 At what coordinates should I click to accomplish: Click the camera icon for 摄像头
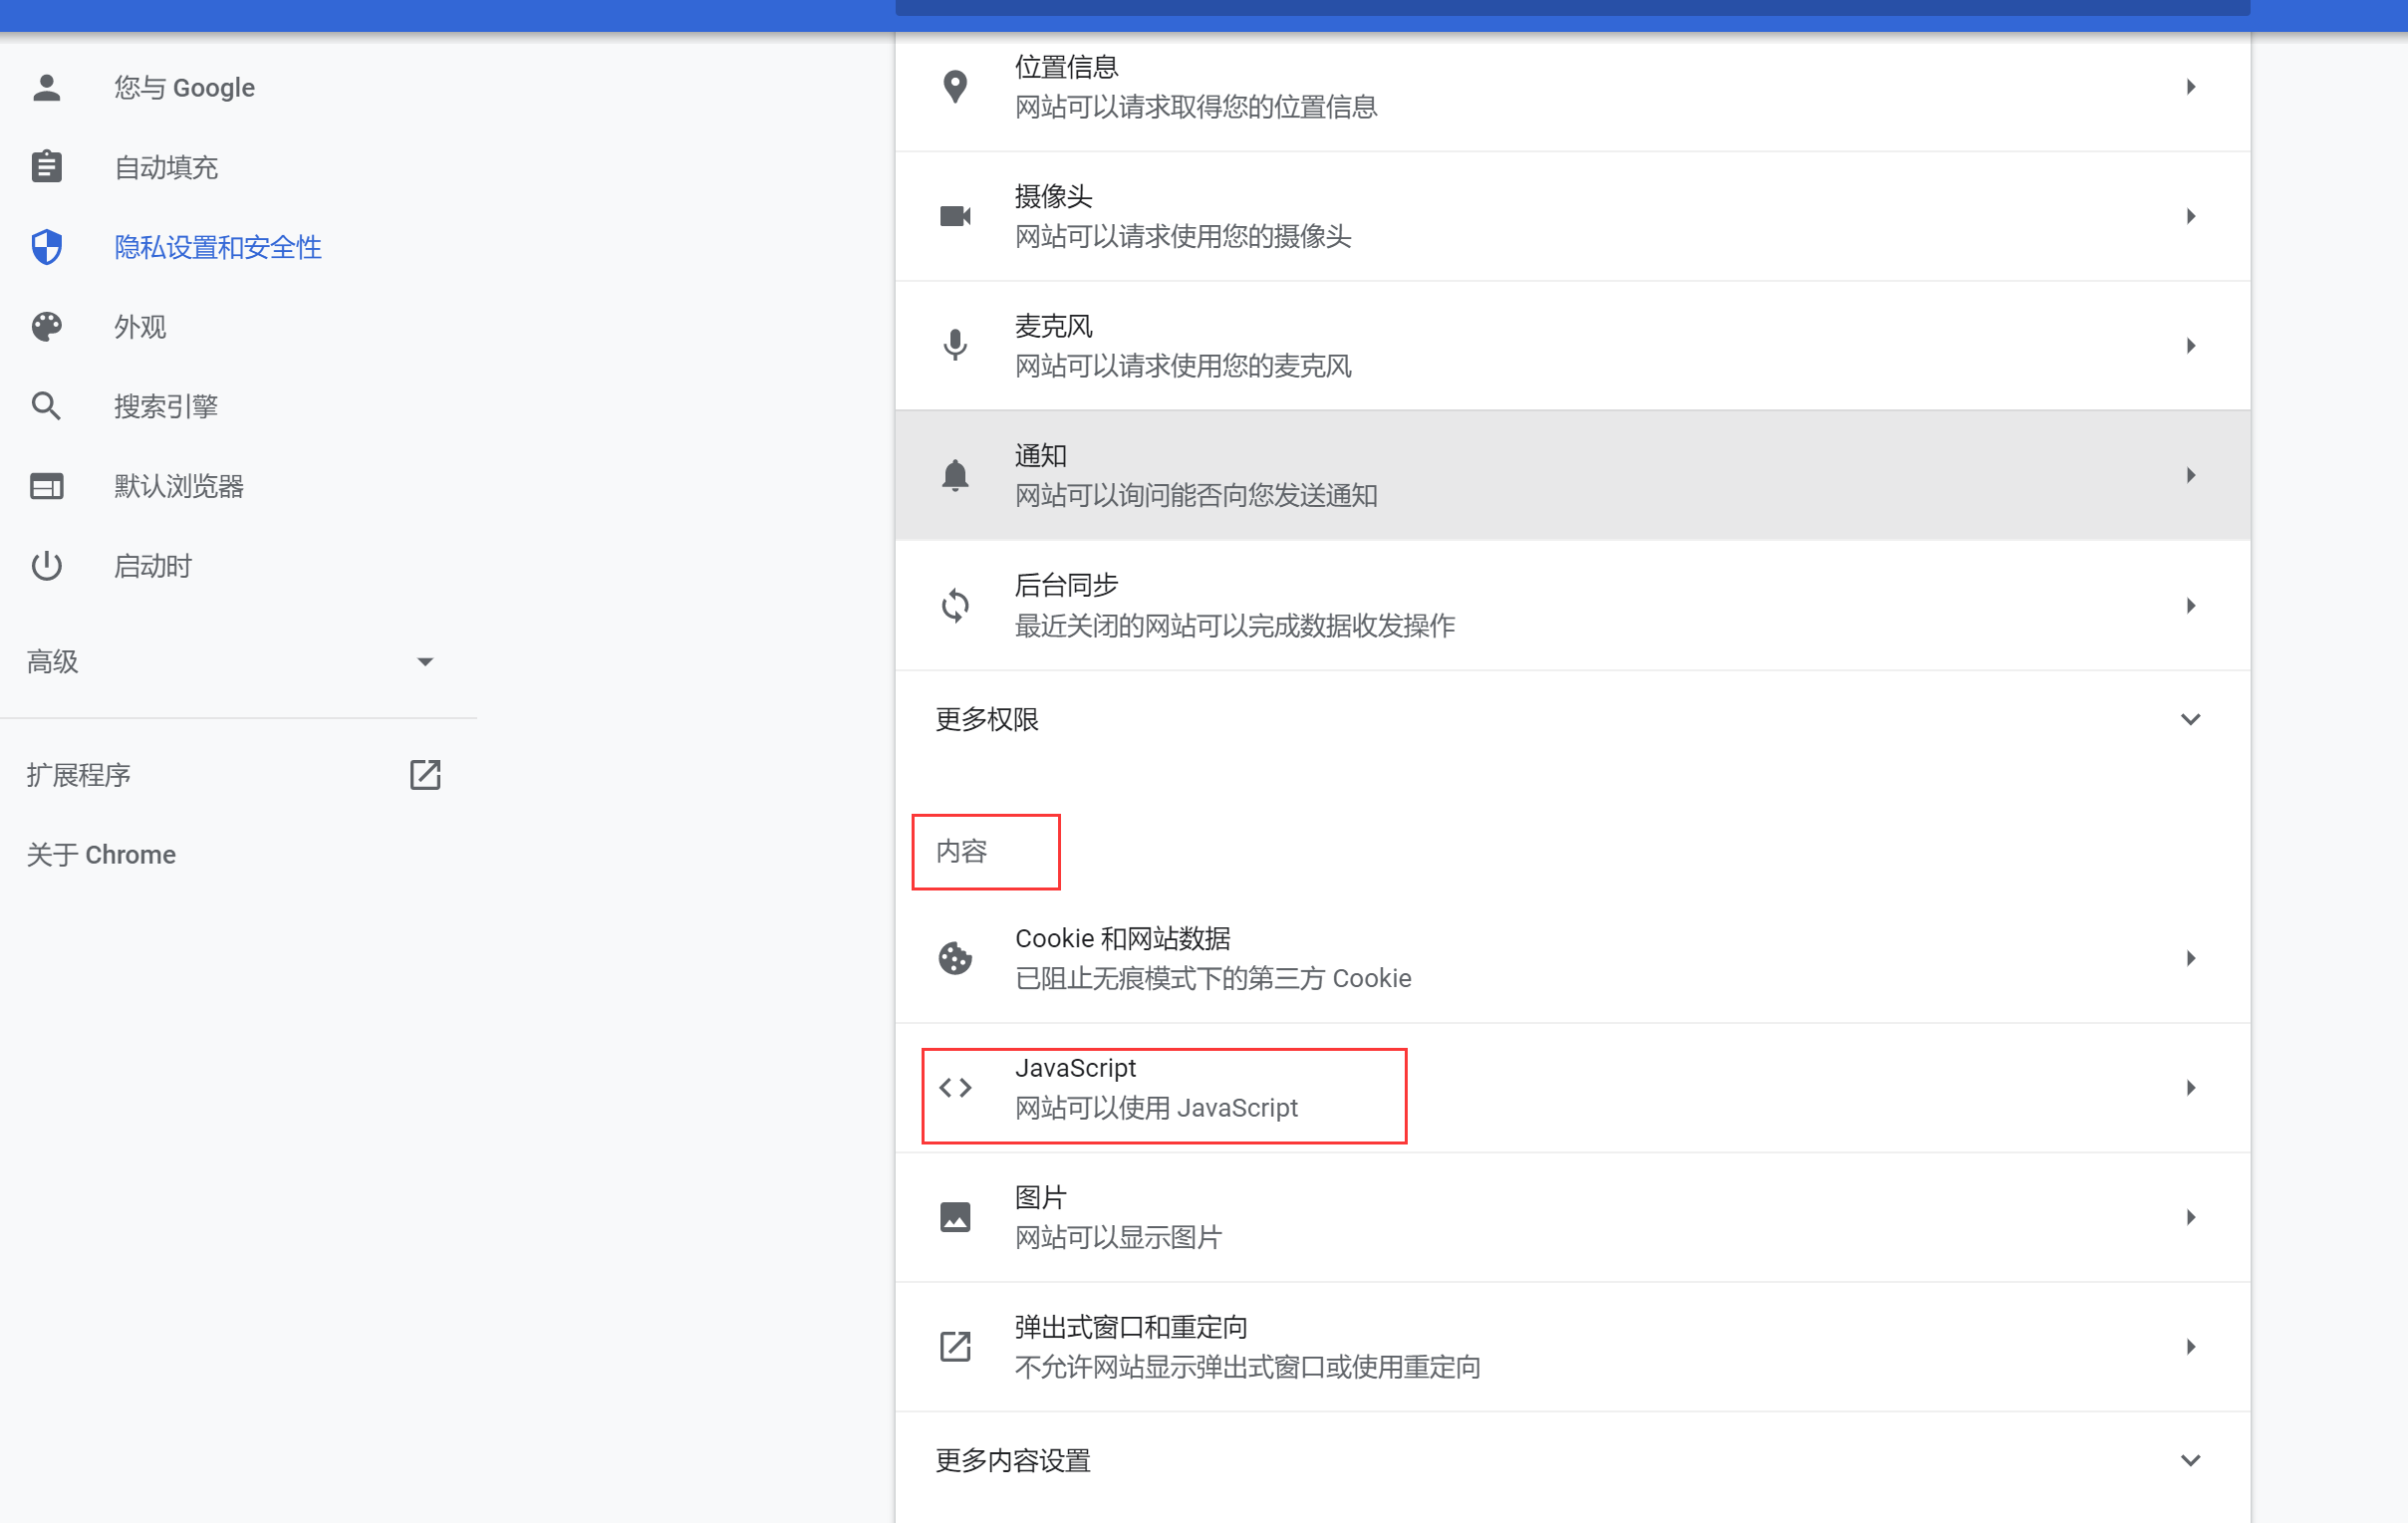(955, 216)
